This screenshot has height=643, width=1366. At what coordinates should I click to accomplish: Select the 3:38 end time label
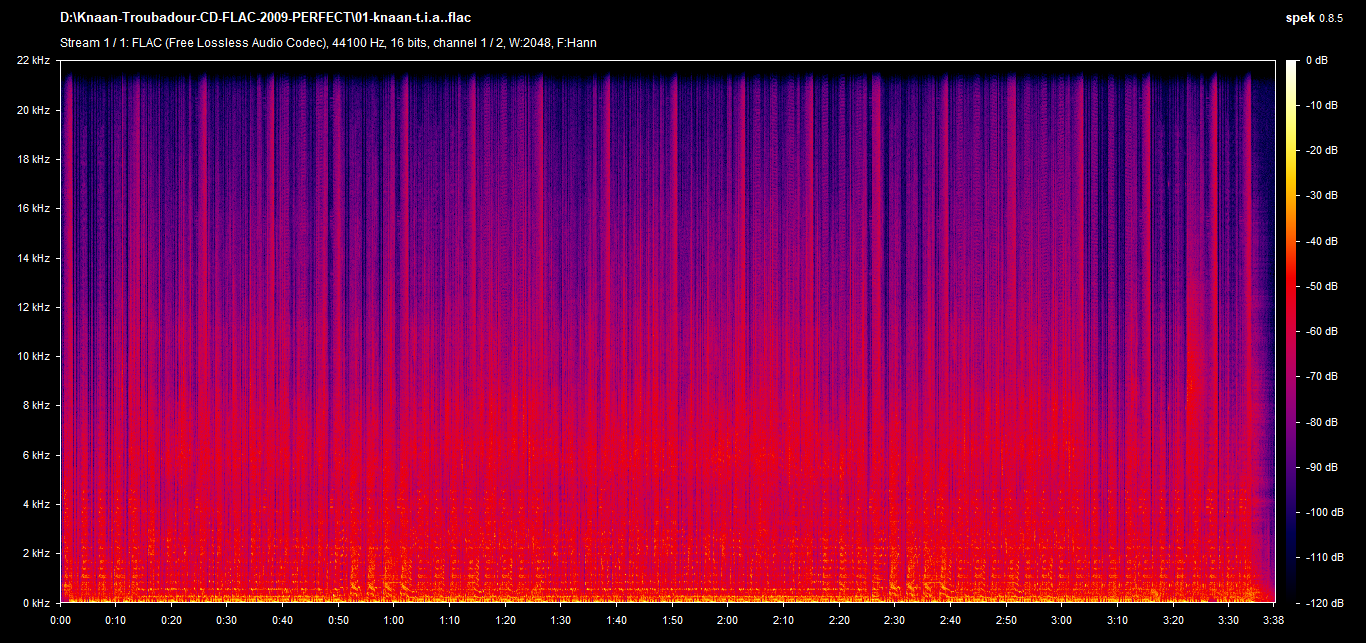[x=1273, y=619]
